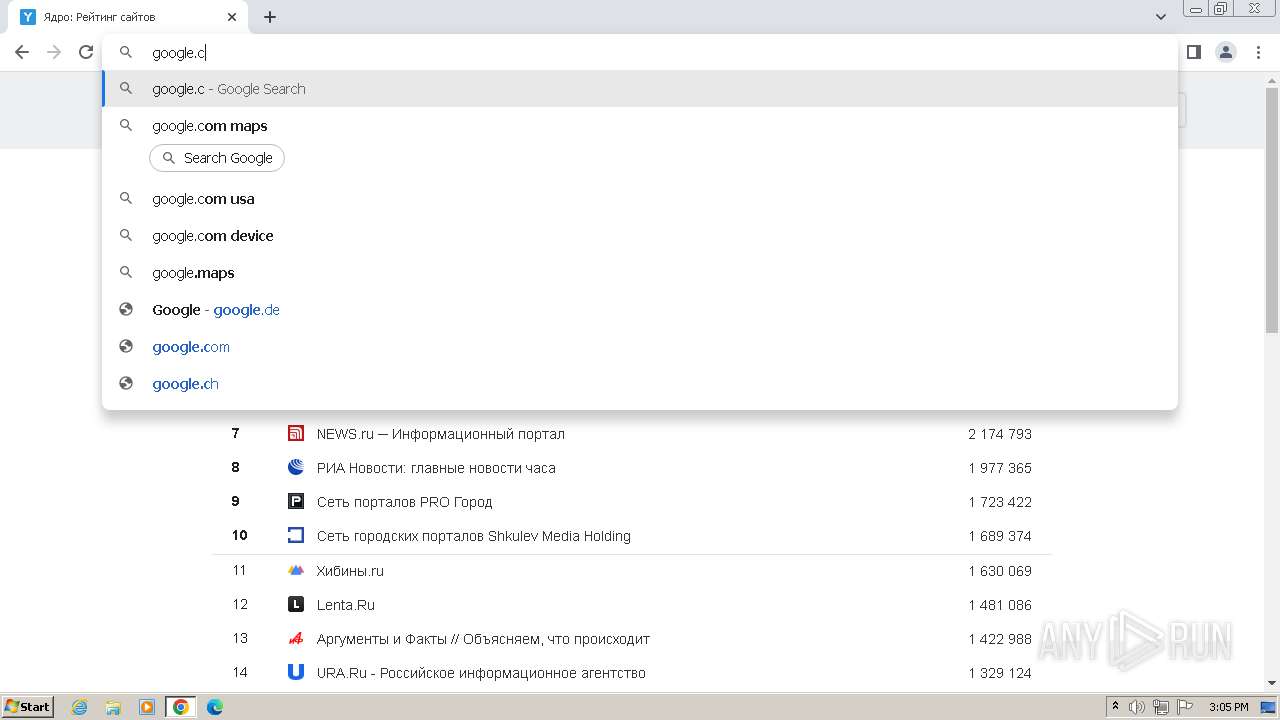Open the Windows Start menu
1280x720 pixels.
[28, 706]
